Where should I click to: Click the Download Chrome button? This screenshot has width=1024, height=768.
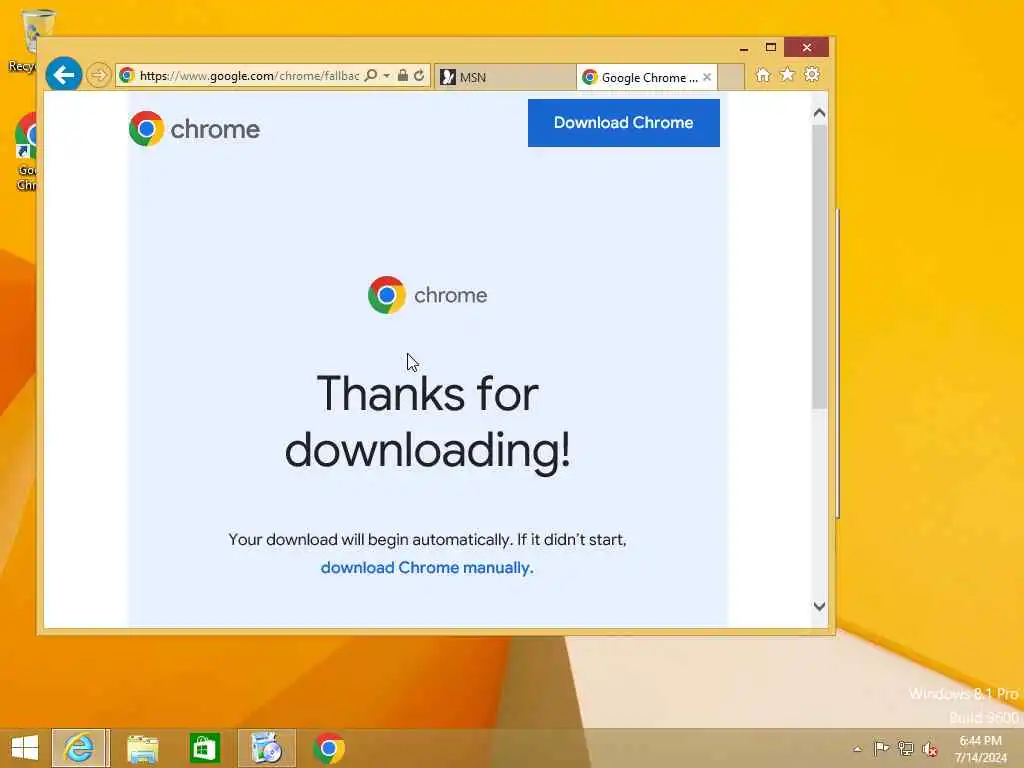click(624, 123)
